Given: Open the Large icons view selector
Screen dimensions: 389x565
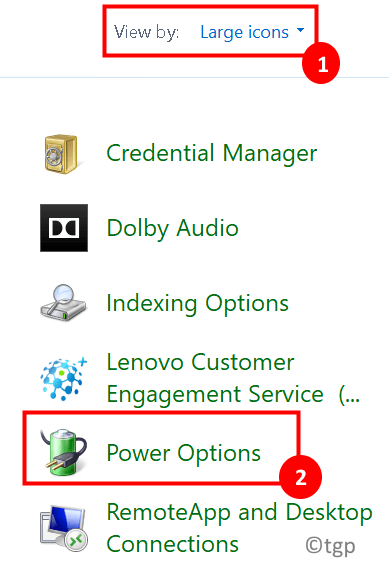Looking at the screenshot, I should click(252, 32).
